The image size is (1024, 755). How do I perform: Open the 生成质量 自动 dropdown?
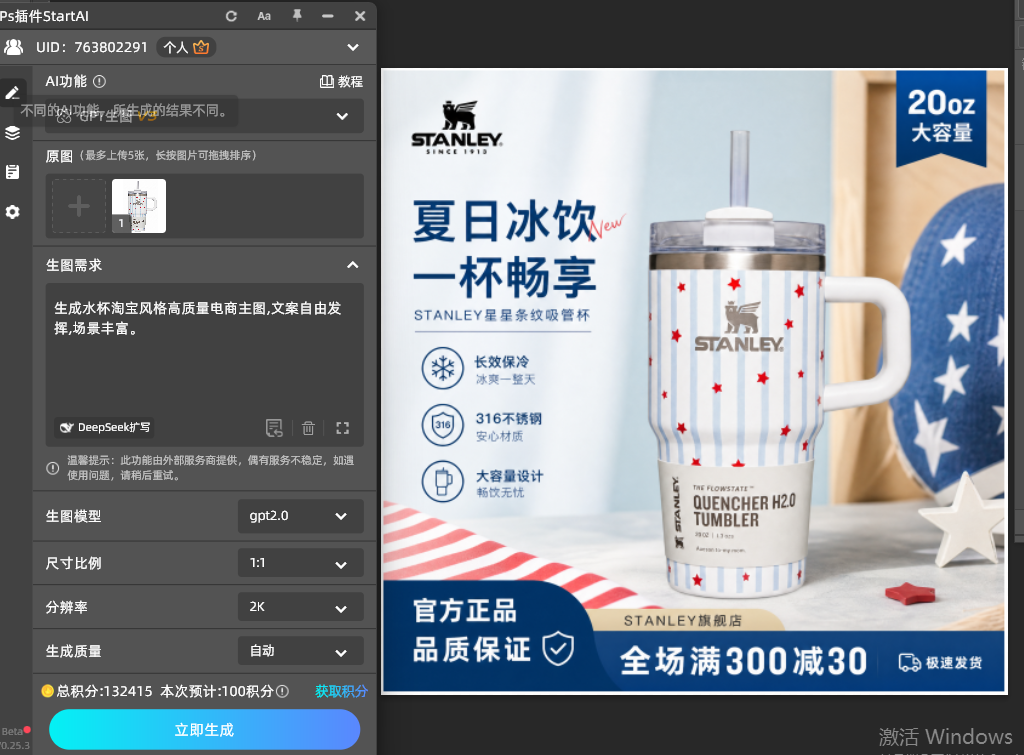pyautogui.click(x=300, y=651)
